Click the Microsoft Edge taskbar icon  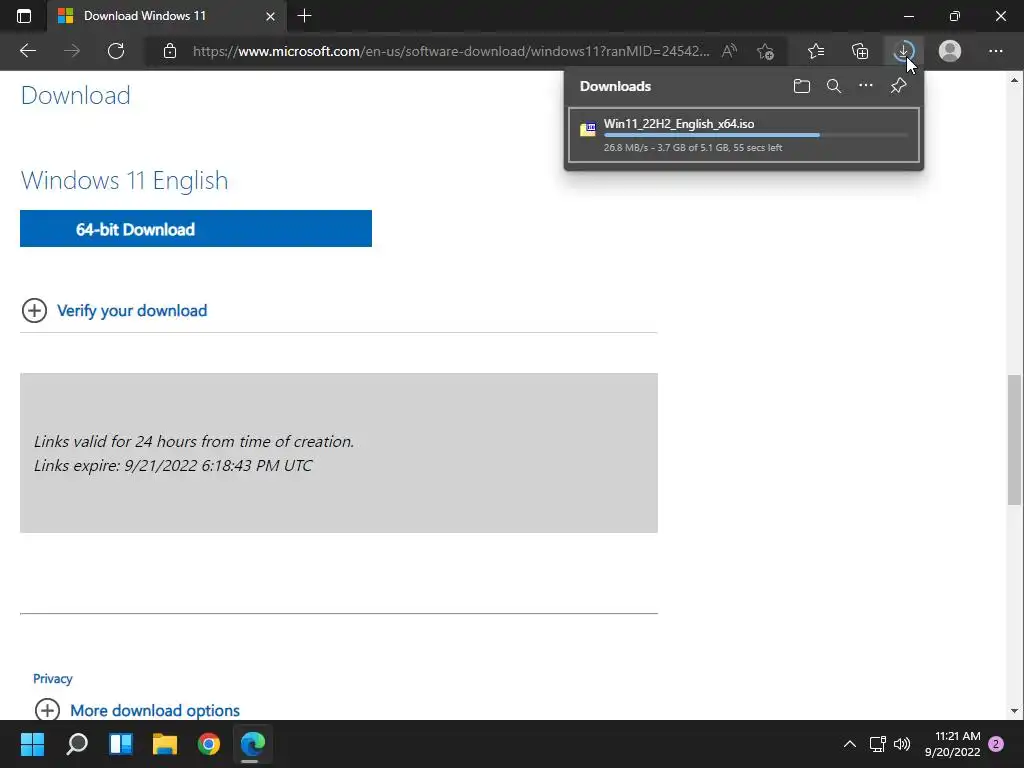pos(253,744)
